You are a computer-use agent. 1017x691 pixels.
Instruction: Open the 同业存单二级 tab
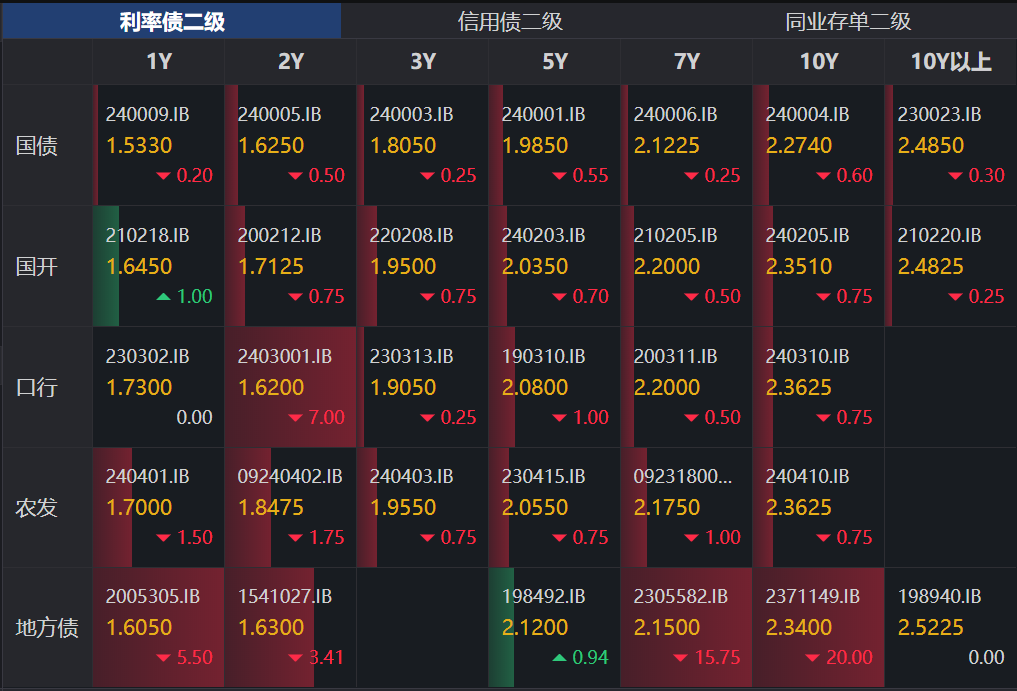click(x=848, y=21)
